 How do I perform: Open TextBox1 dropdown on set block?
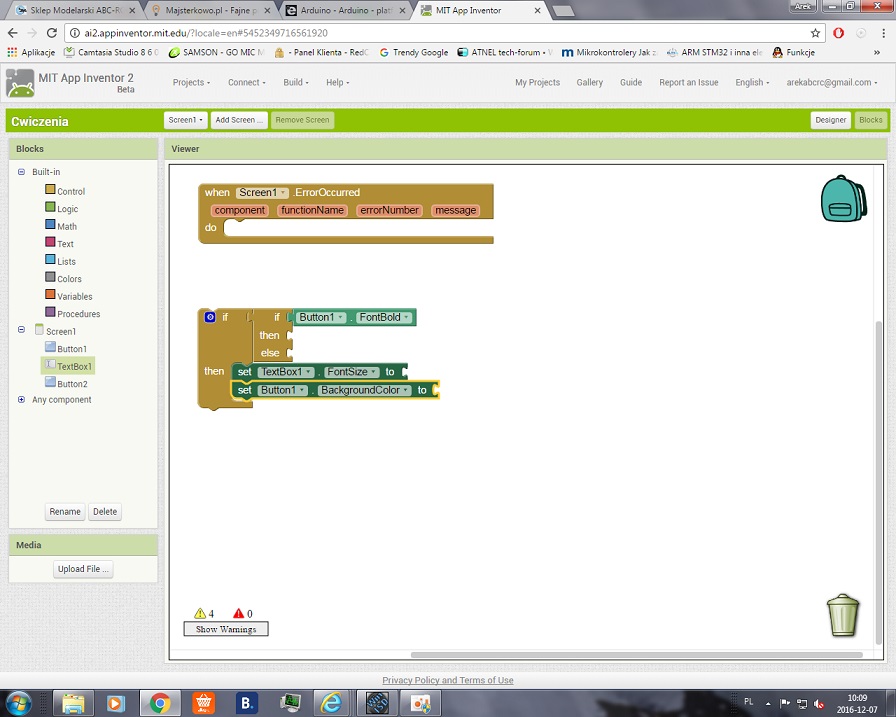(286, 372)
